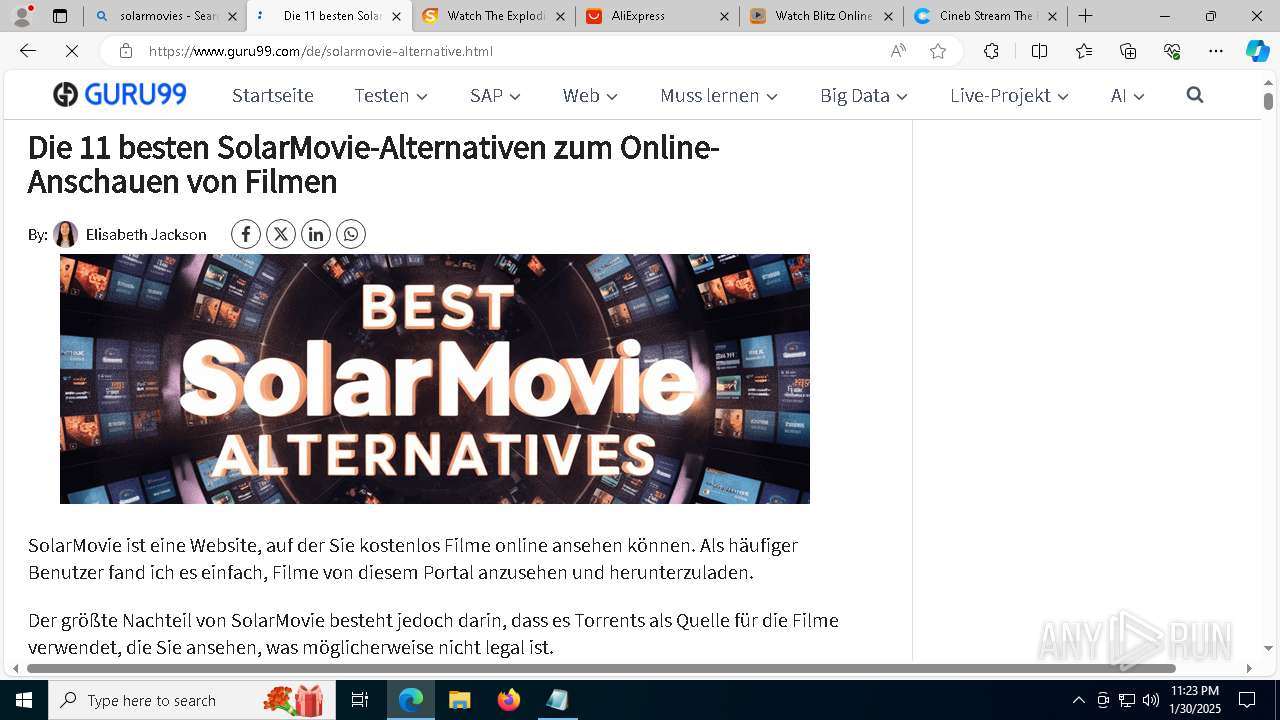Close the AliExpress tab

(x=724, y=16)
